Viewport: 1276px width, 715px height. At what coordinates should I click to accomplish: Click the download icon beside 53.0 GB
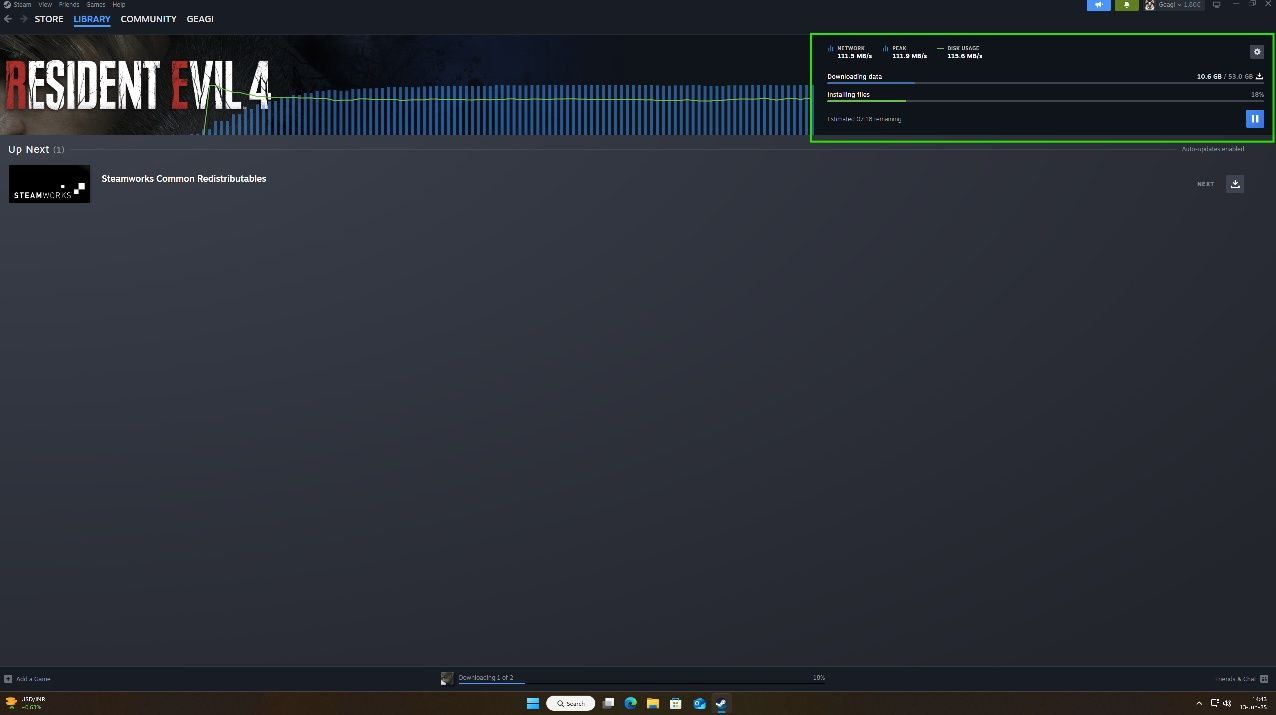point(1260,76)
